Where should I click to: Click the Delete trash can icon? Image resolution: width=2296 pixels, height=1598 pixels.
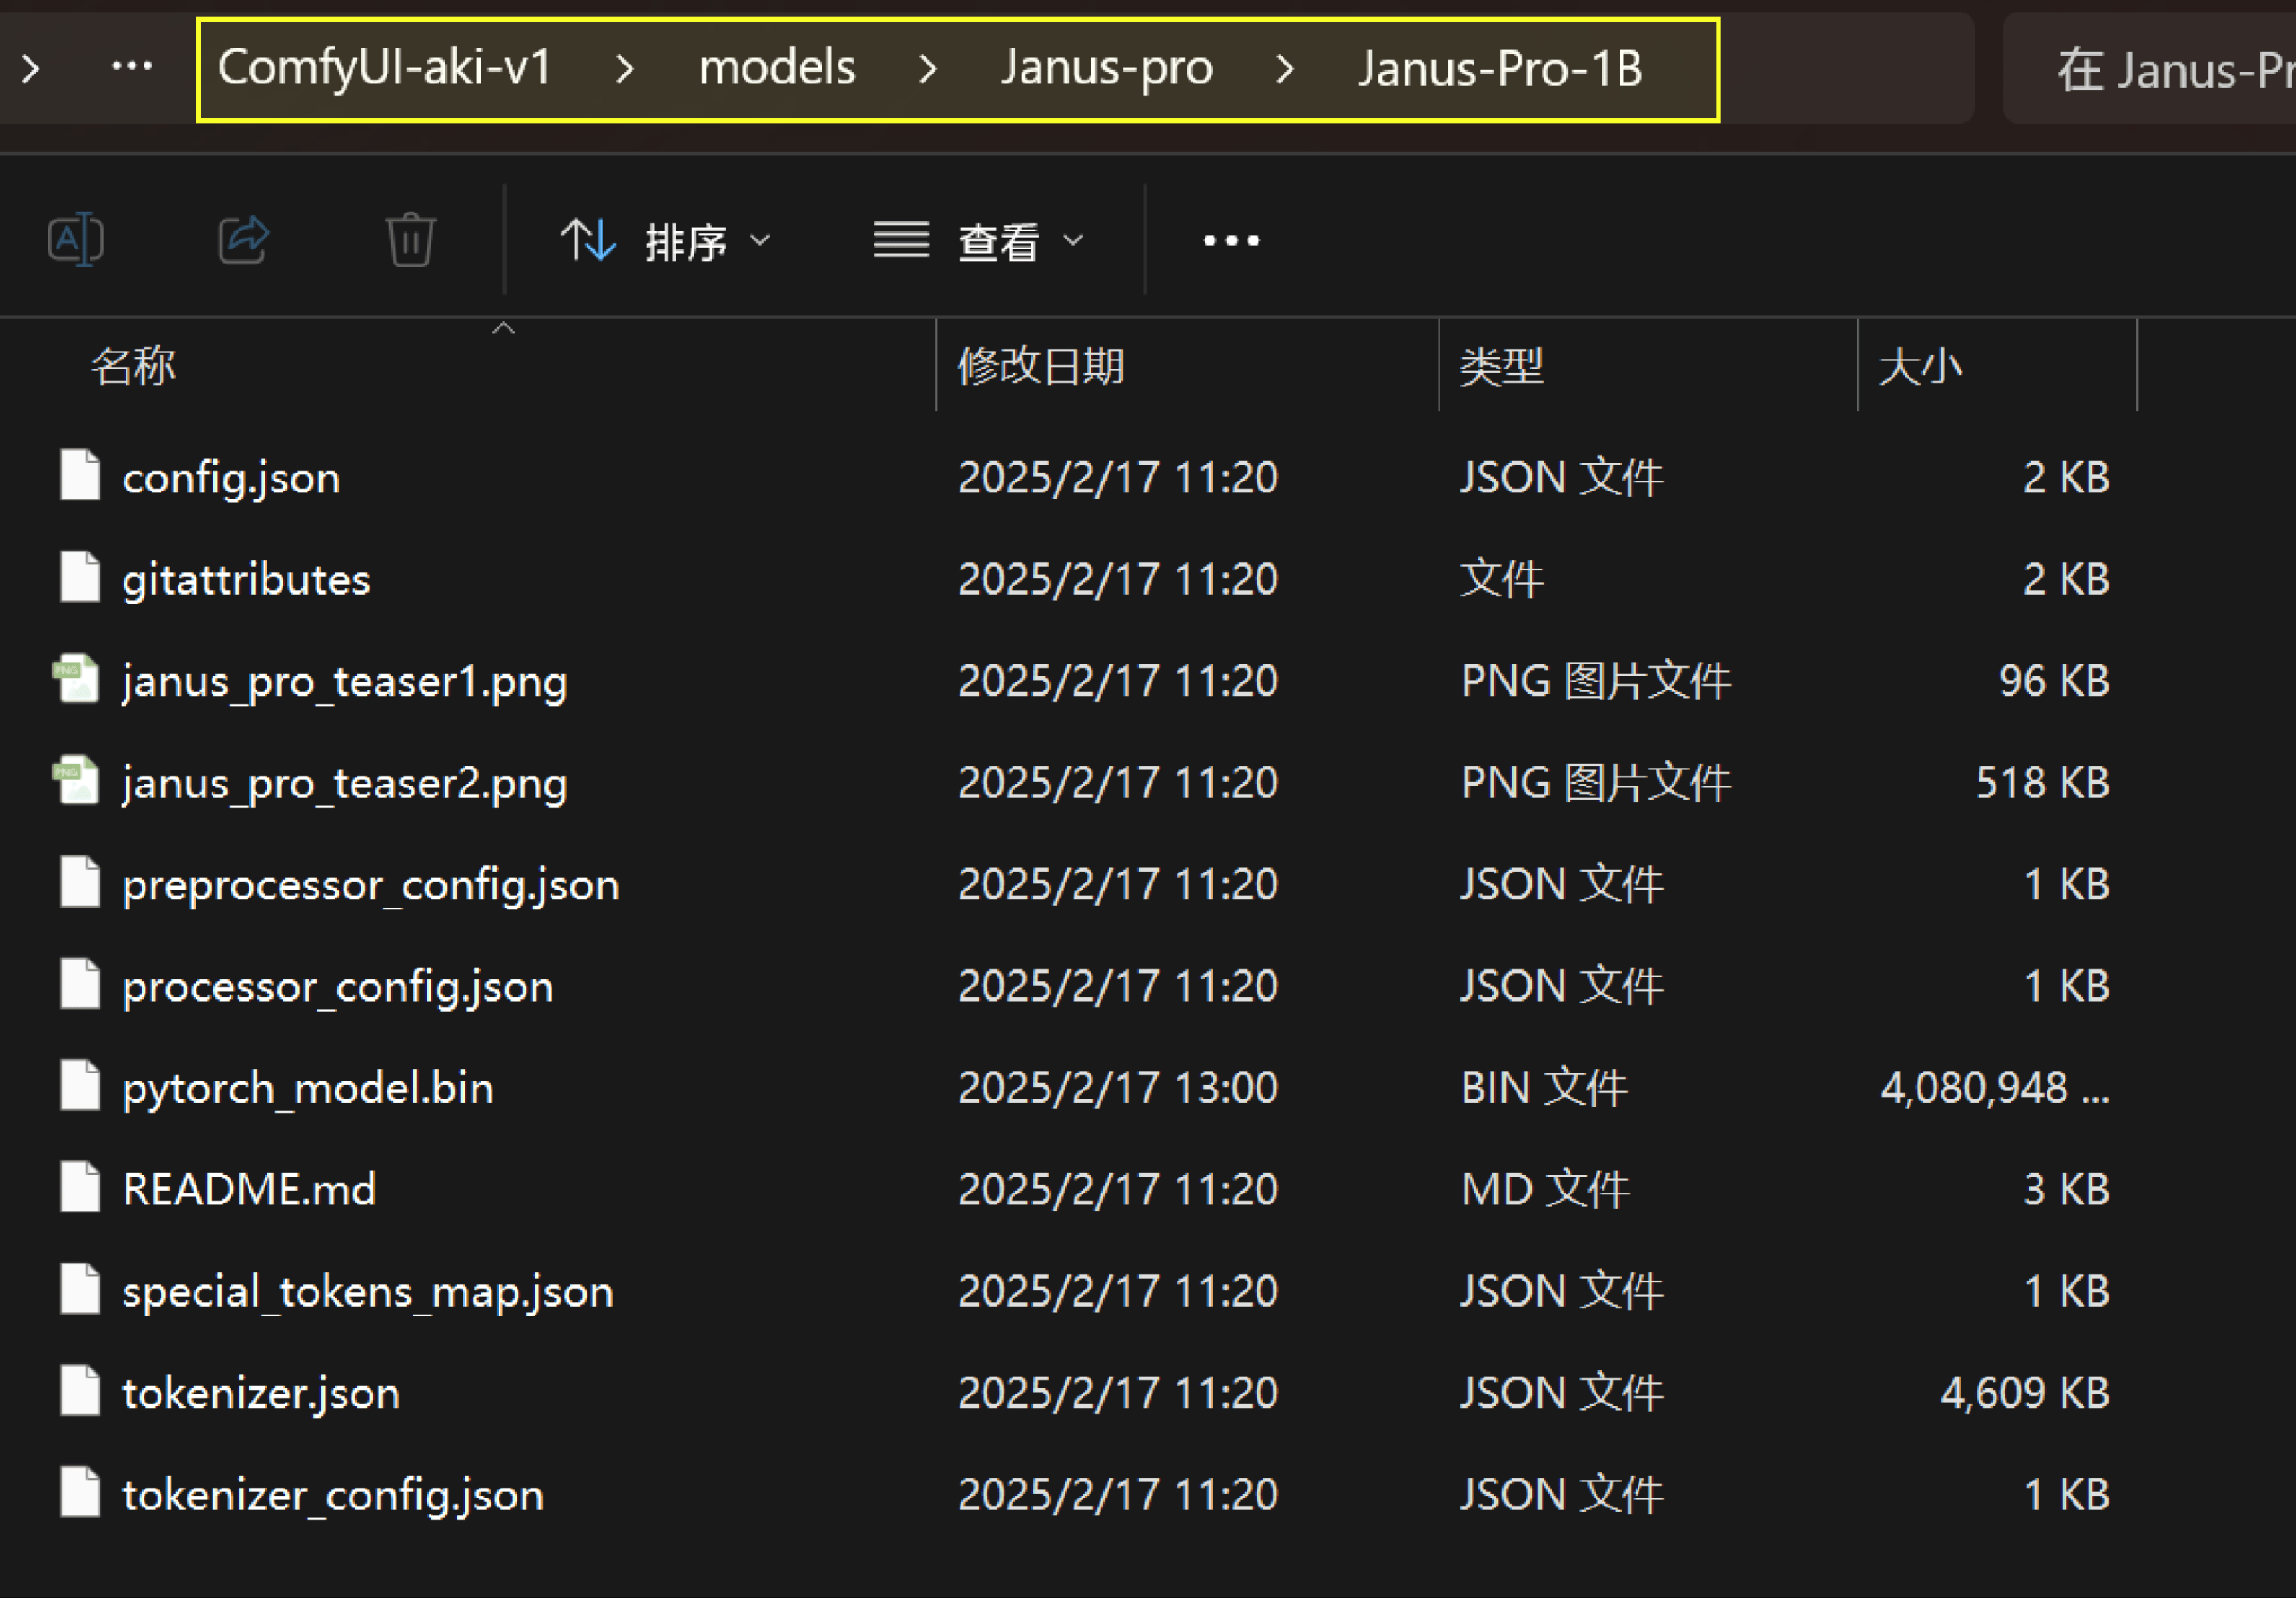pyautogui.click(x=411, y=240)
